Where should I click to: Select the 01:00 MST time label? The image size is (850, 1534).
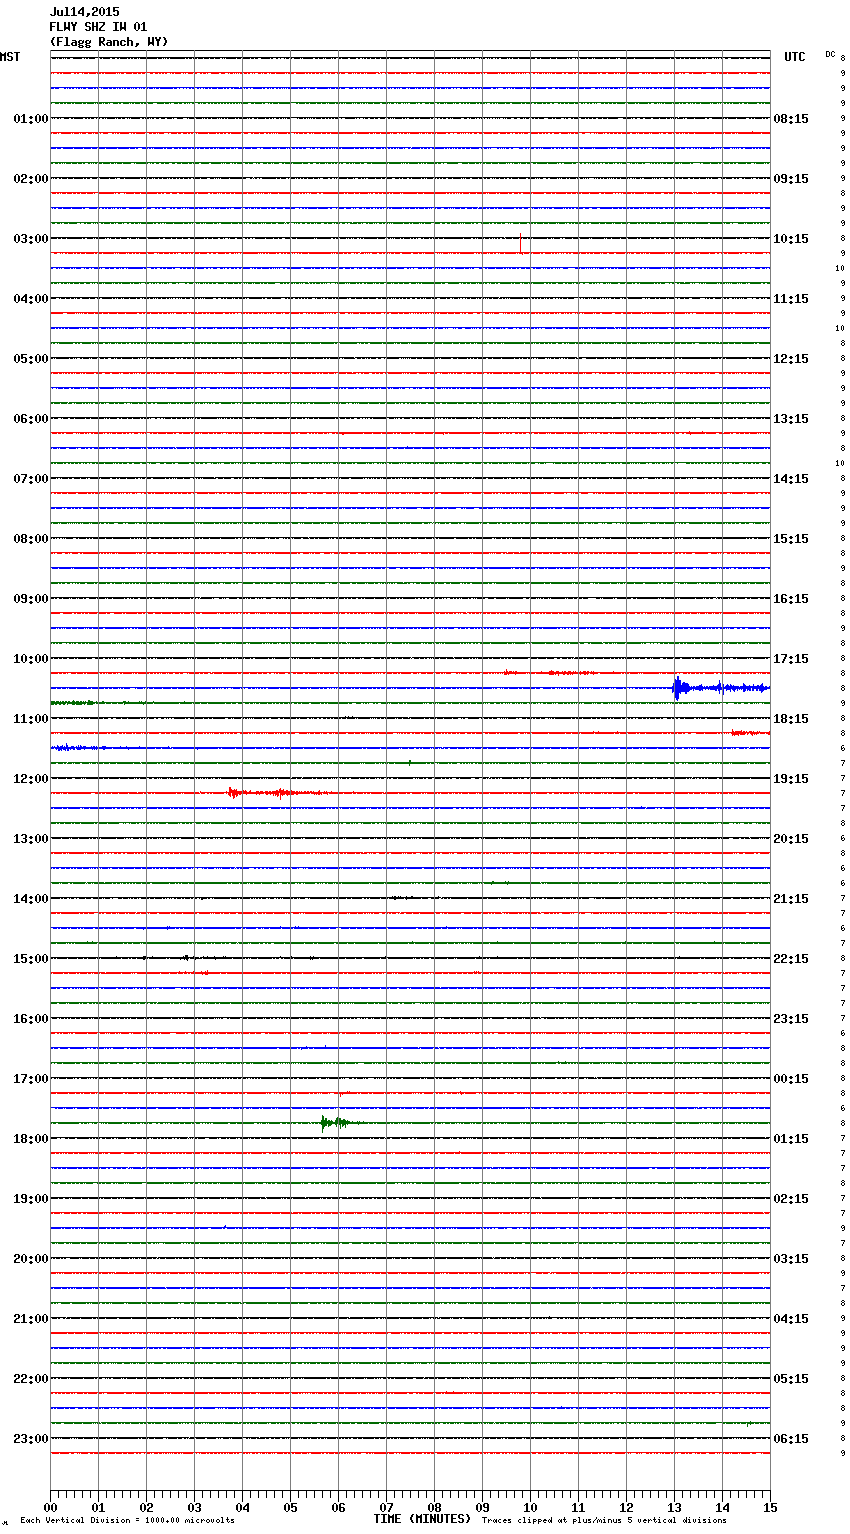pyautogui.click(x=30, y=119)
